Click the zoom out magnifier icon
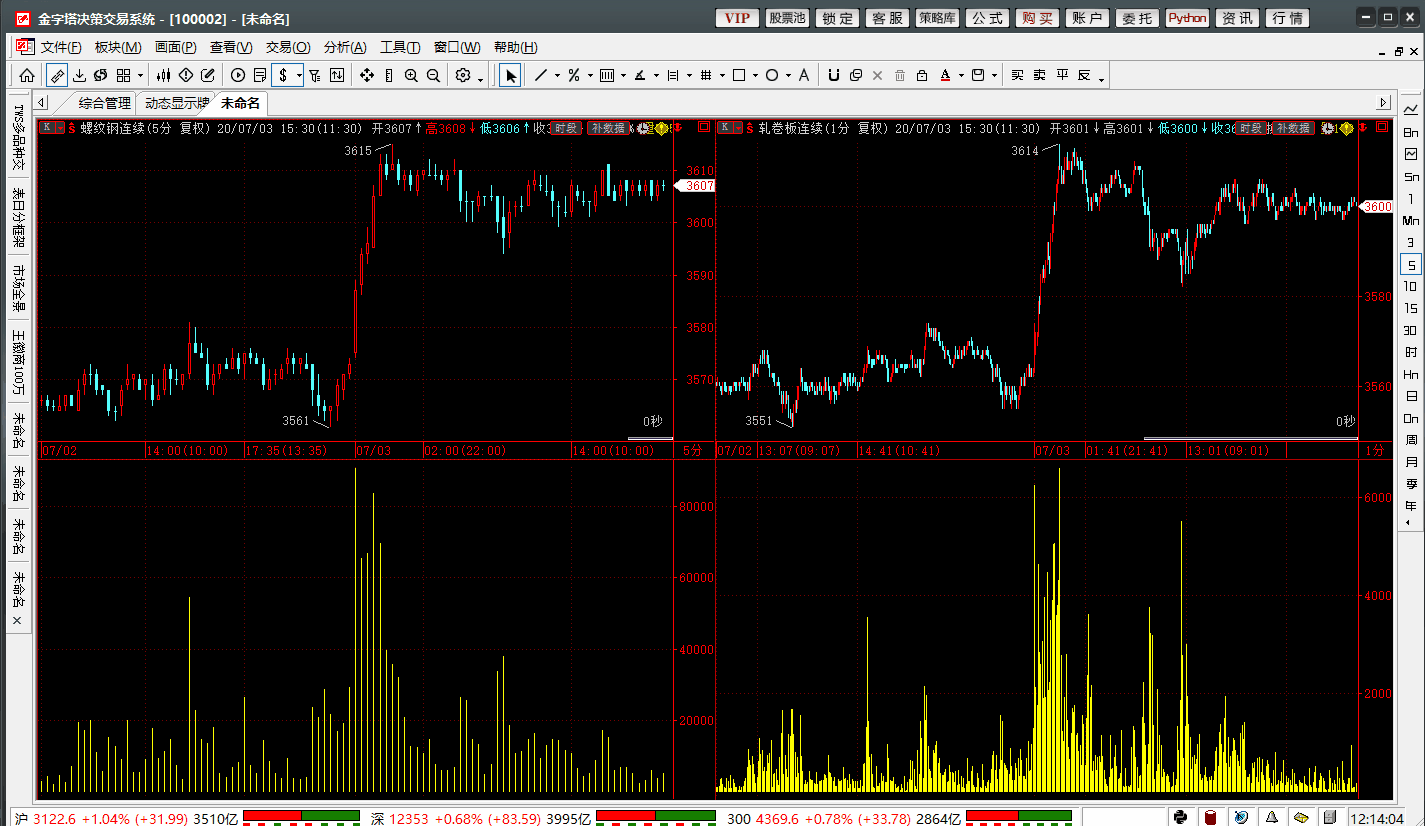Image resolution: width=1425 pixels, height=826 pixels. coord(433,75)
